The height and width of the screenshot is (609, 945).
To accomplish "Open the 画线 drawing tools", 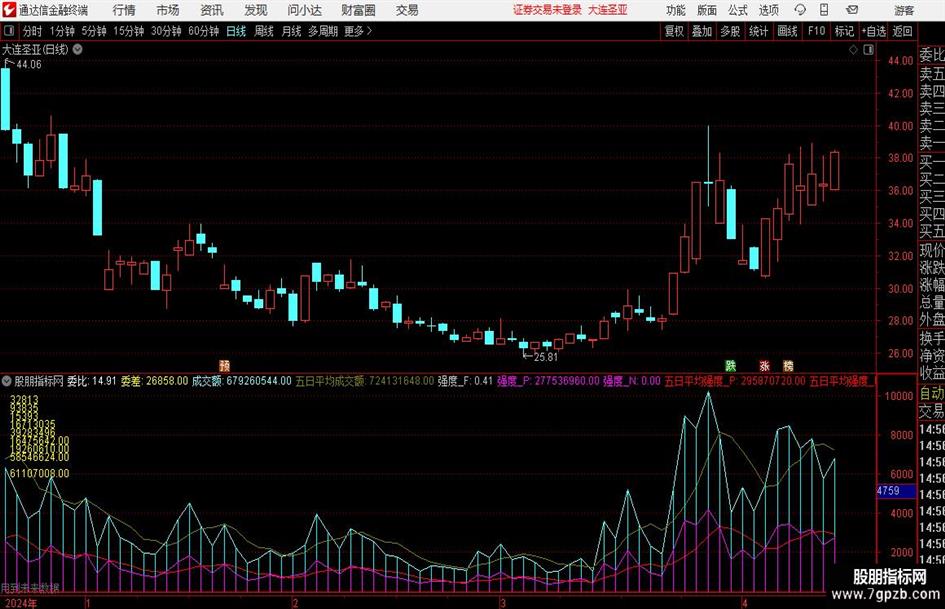I will point(787,31).
